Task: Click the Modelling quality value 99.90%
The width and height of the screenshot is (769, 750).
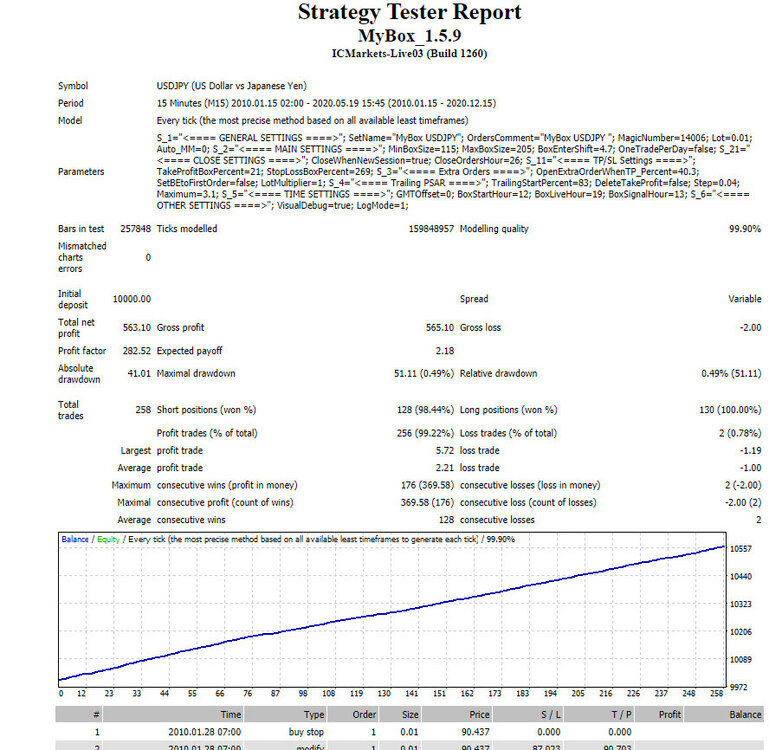Action: coord(745,229)
